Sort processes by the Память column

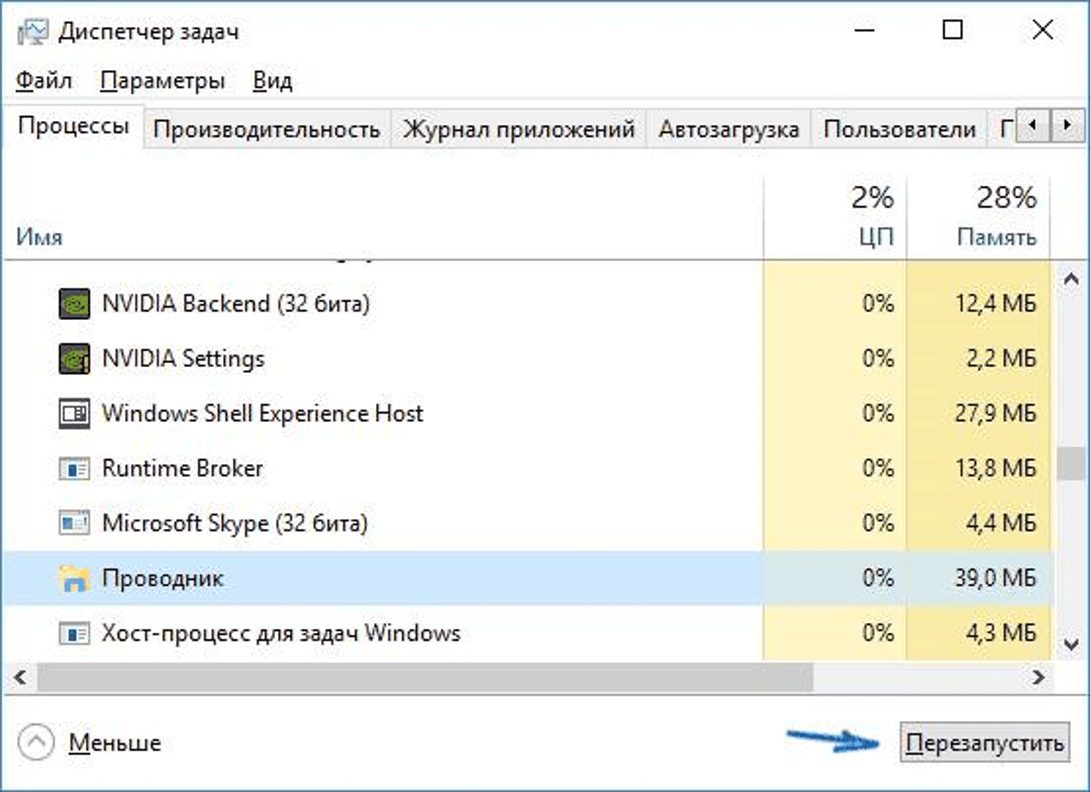click(x=996, y=237)
